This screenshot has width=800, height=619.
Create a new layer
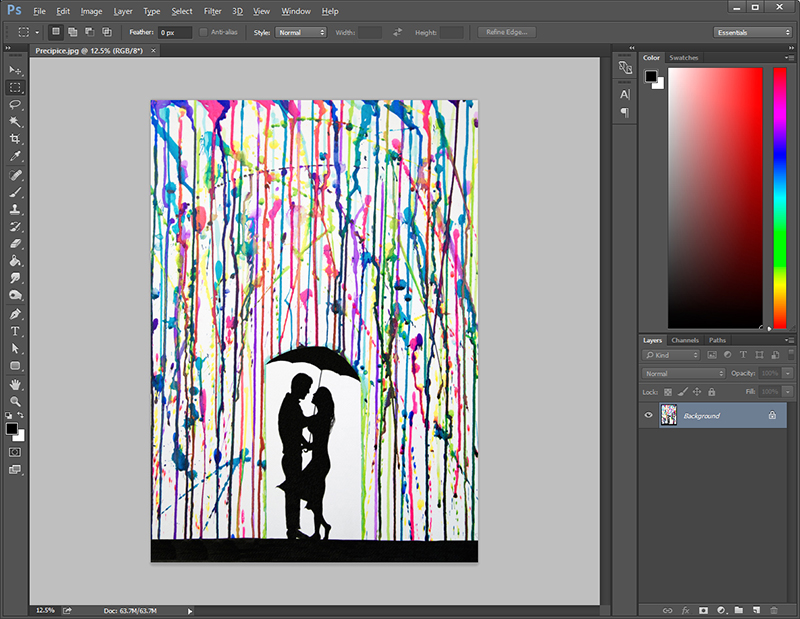756,610
